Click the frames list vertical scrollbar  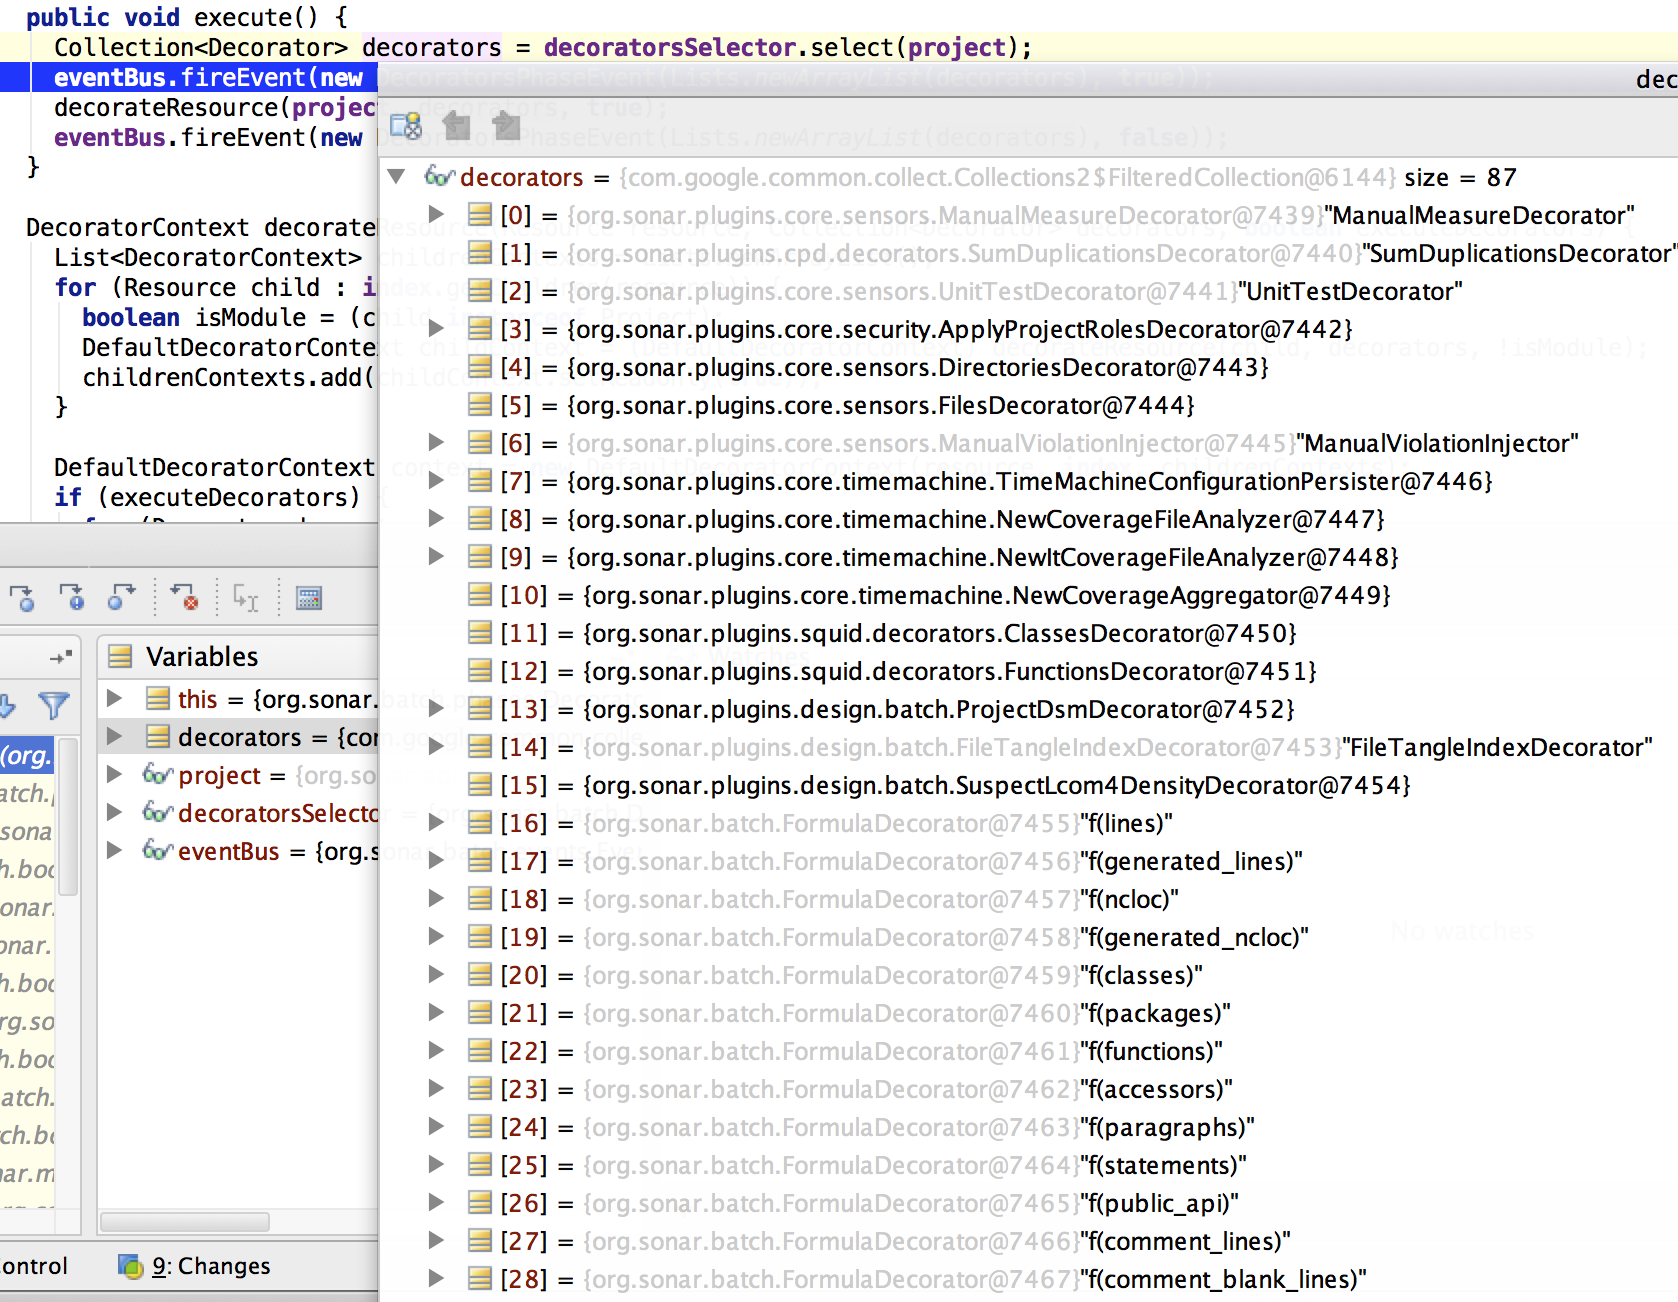pyautogui.click(x=68, y=818)
